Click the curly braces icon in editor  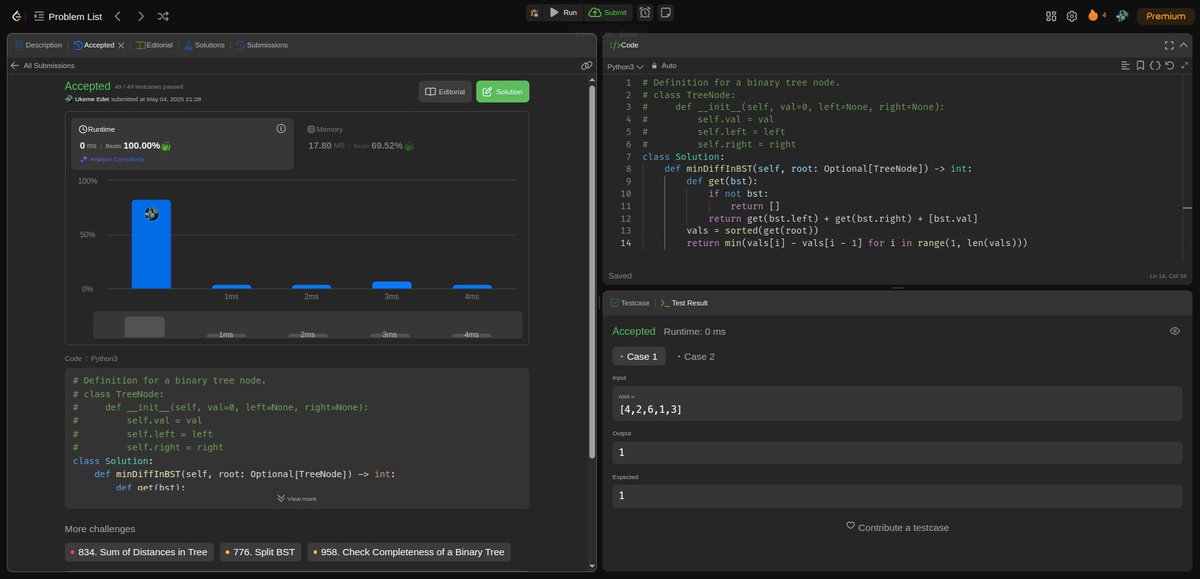click(1155, 65)
